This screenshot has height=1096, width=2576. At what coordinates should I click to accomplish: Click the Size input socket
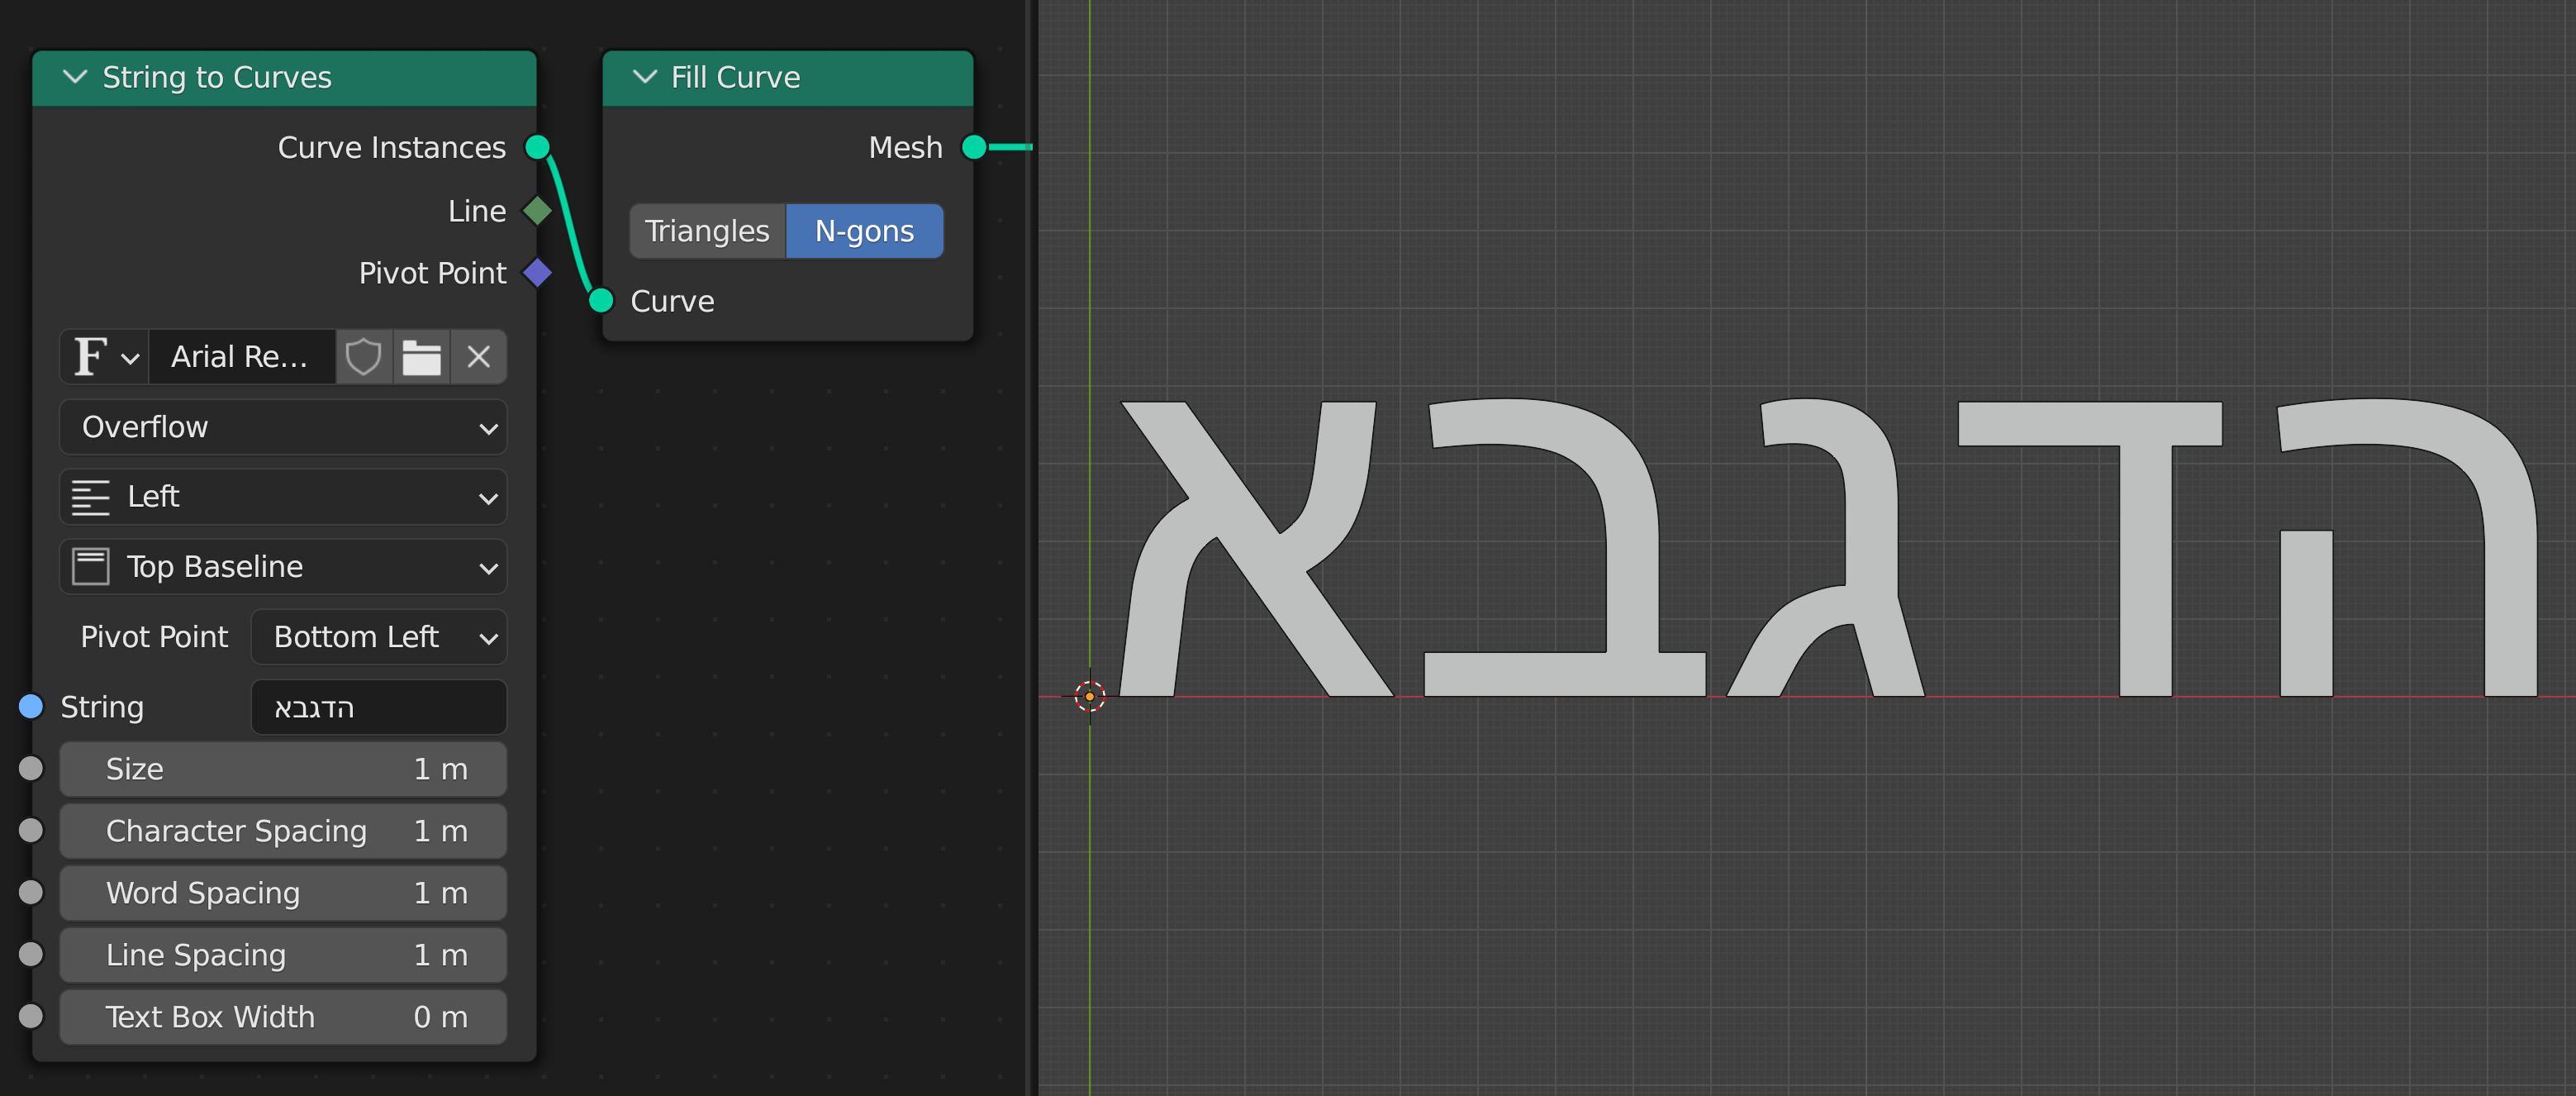tap(31, 768)
